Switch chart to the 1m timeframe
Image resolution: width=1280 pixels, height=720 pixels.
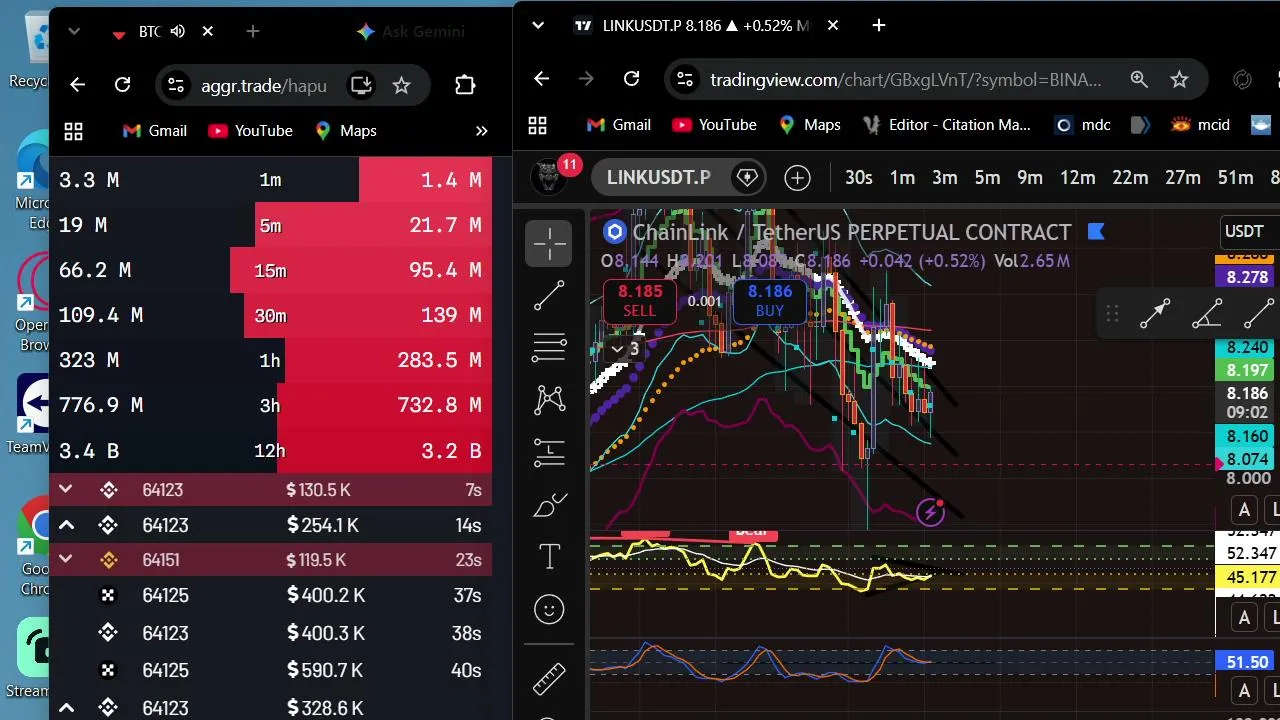click(902, 178)
